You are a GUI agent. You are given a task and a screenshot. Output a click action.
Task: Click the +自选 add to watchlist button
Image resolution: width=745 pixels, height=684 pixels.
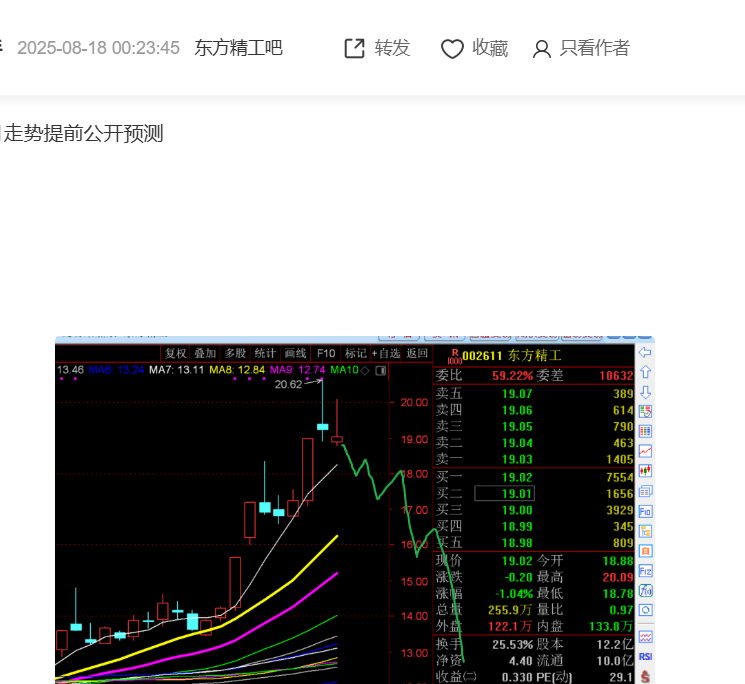[386, 353]
